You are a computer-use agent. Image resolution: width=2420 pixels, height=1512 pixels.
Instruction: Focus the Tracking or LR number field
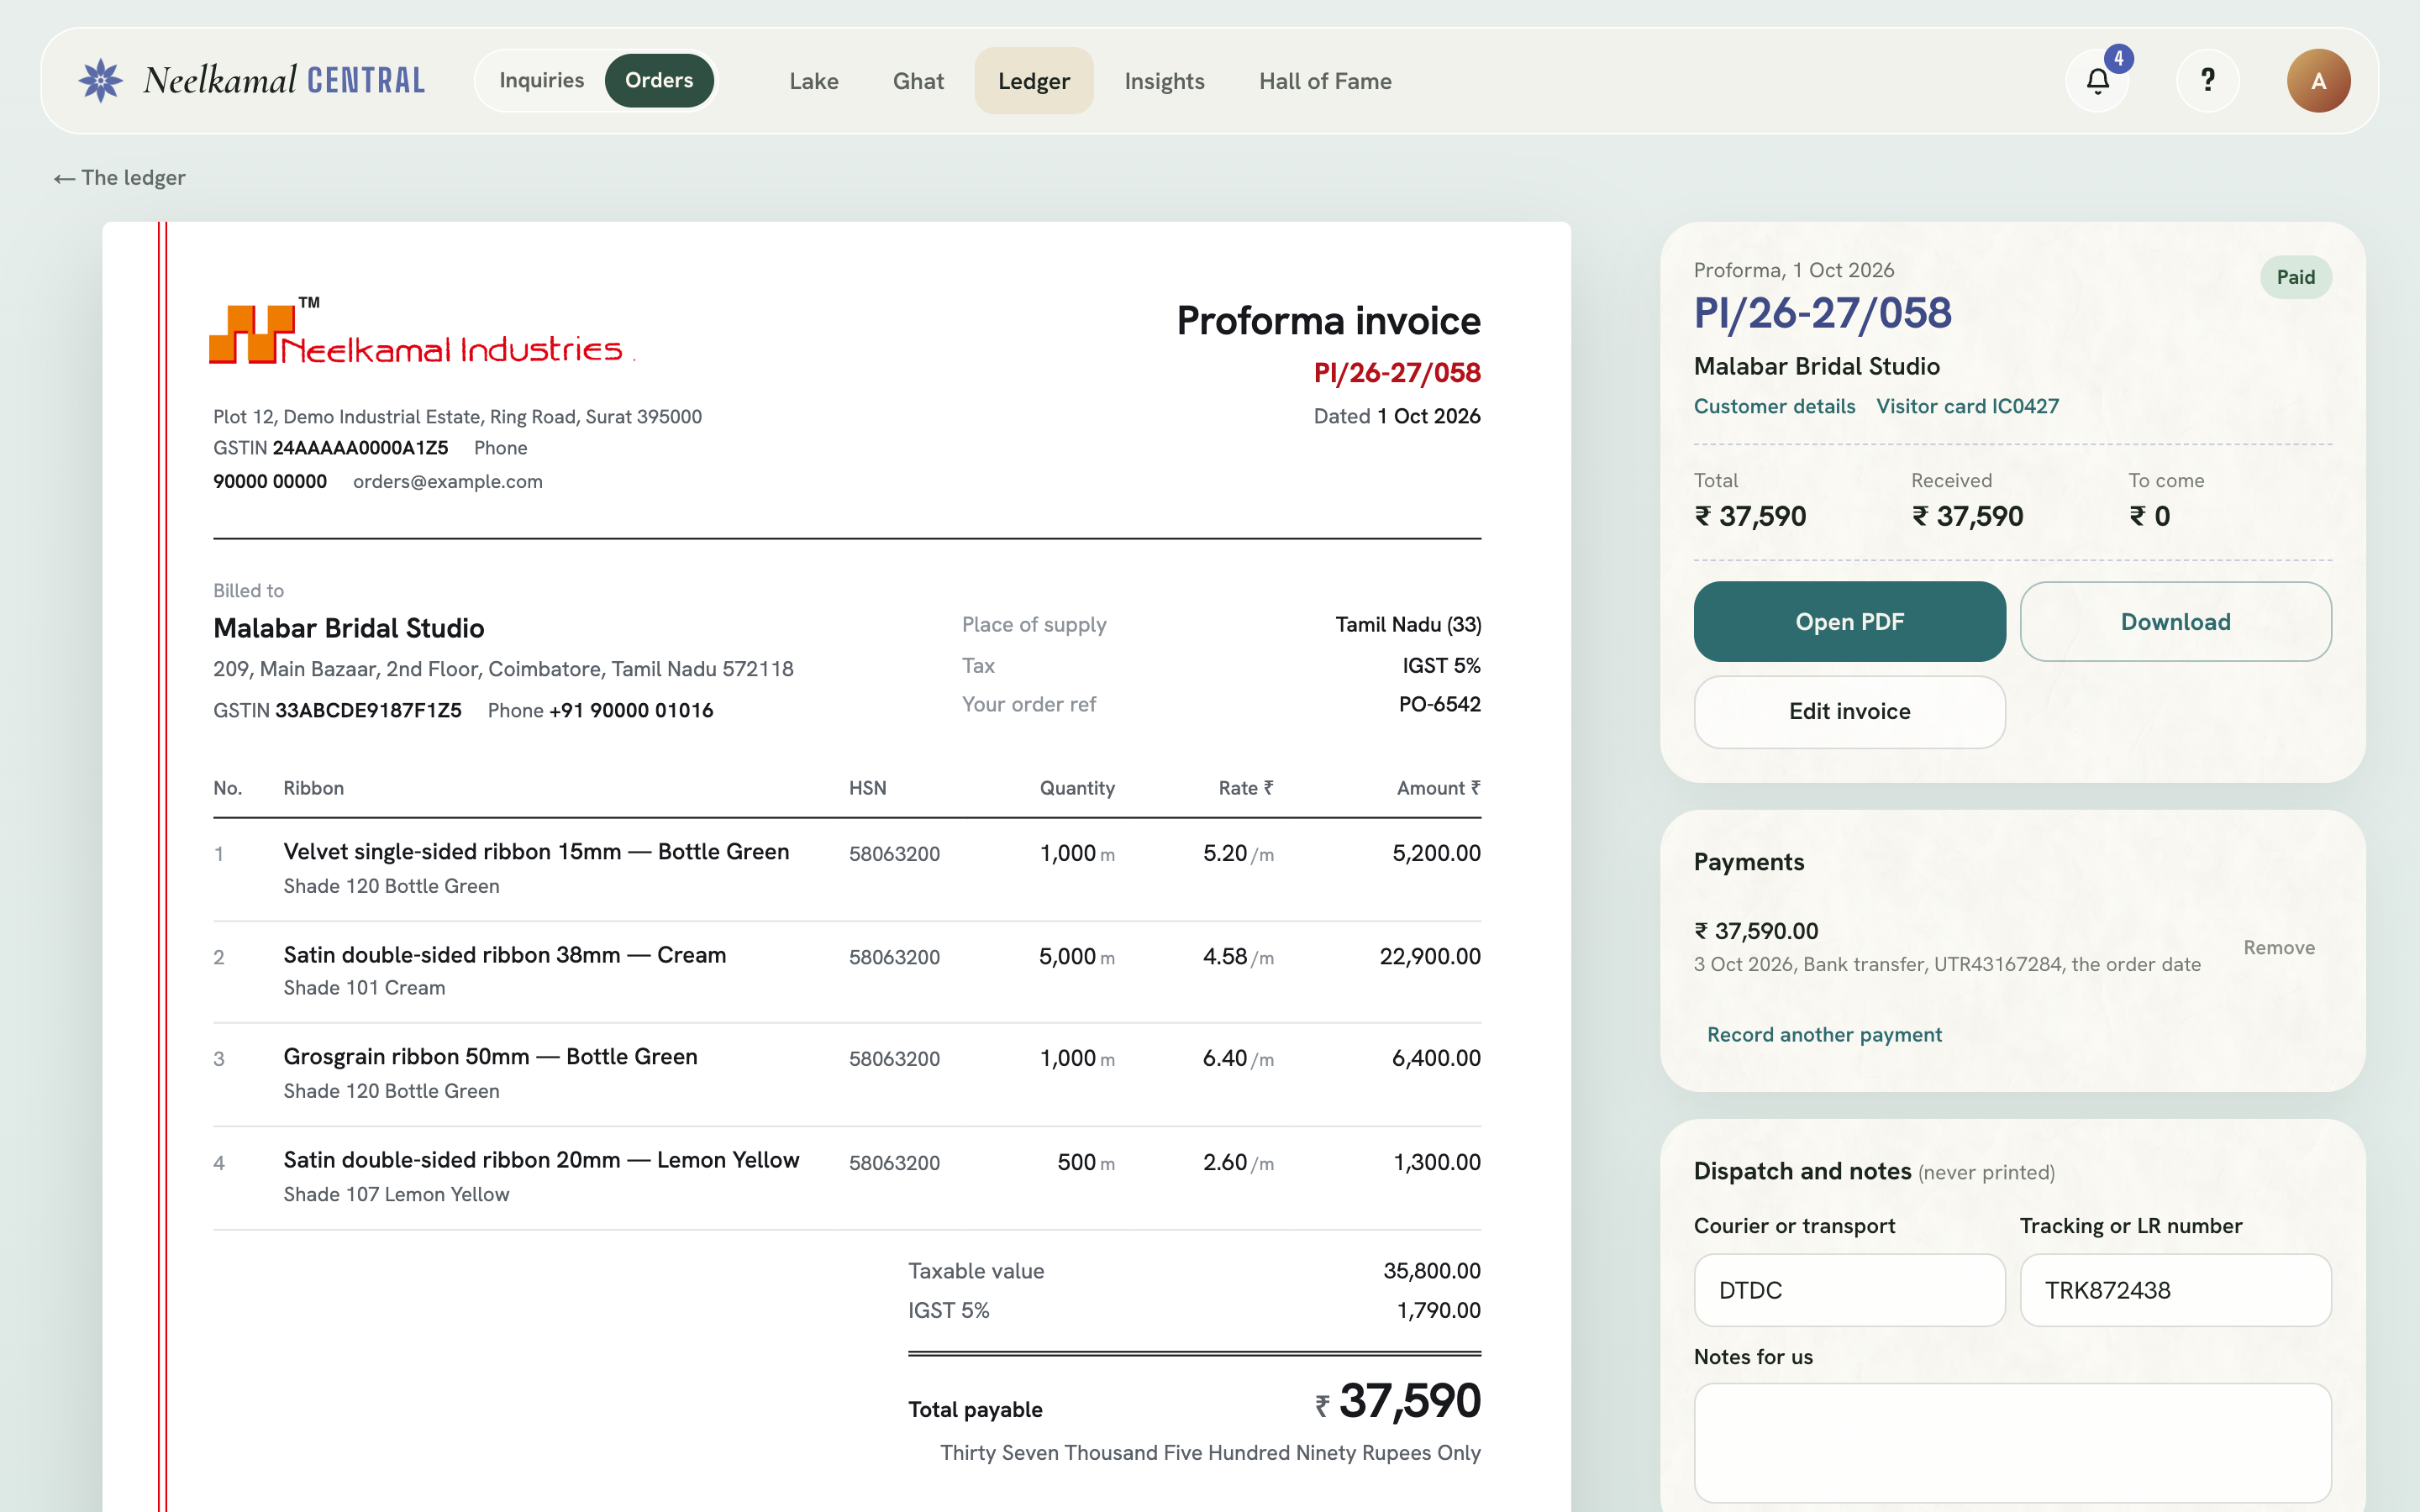pyautogui.click(x=2175, y=1290)
